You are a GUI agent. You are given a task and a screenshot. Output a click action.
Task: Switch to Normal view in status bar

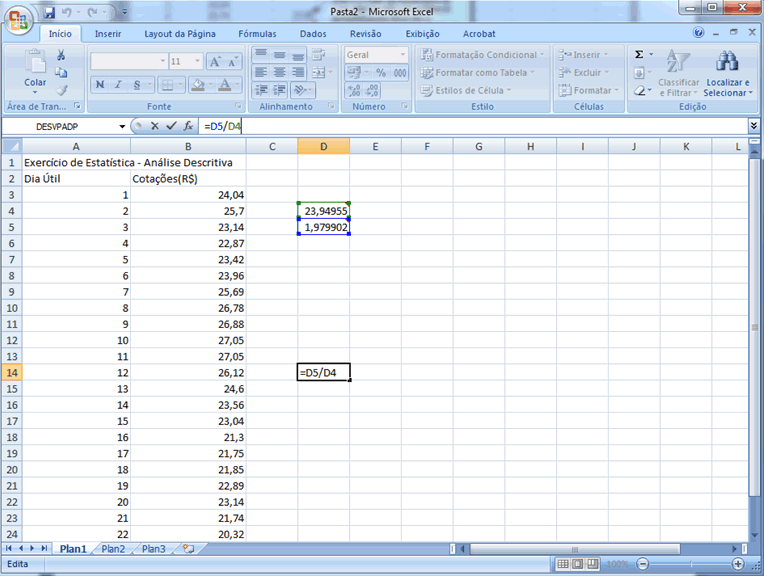pos(564,564)
